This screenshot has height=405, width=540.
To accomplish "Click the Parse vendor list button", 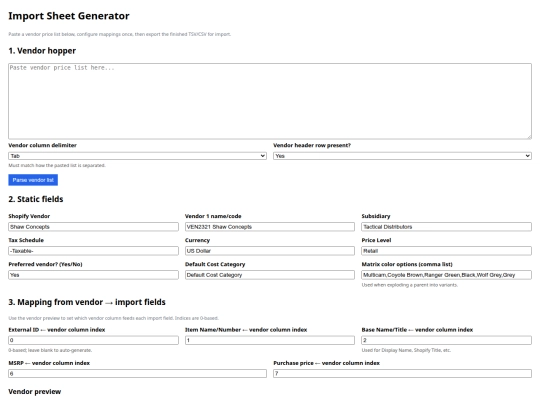I will pos(33,180).
